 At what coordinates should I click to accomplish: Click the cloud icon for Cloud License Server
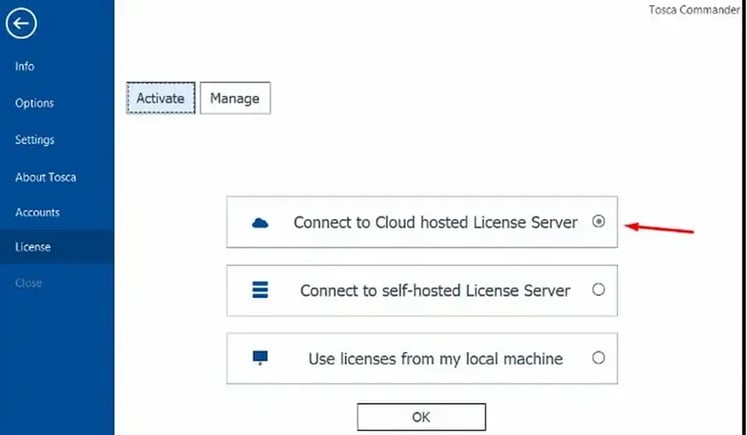click(x=260, y=223)
